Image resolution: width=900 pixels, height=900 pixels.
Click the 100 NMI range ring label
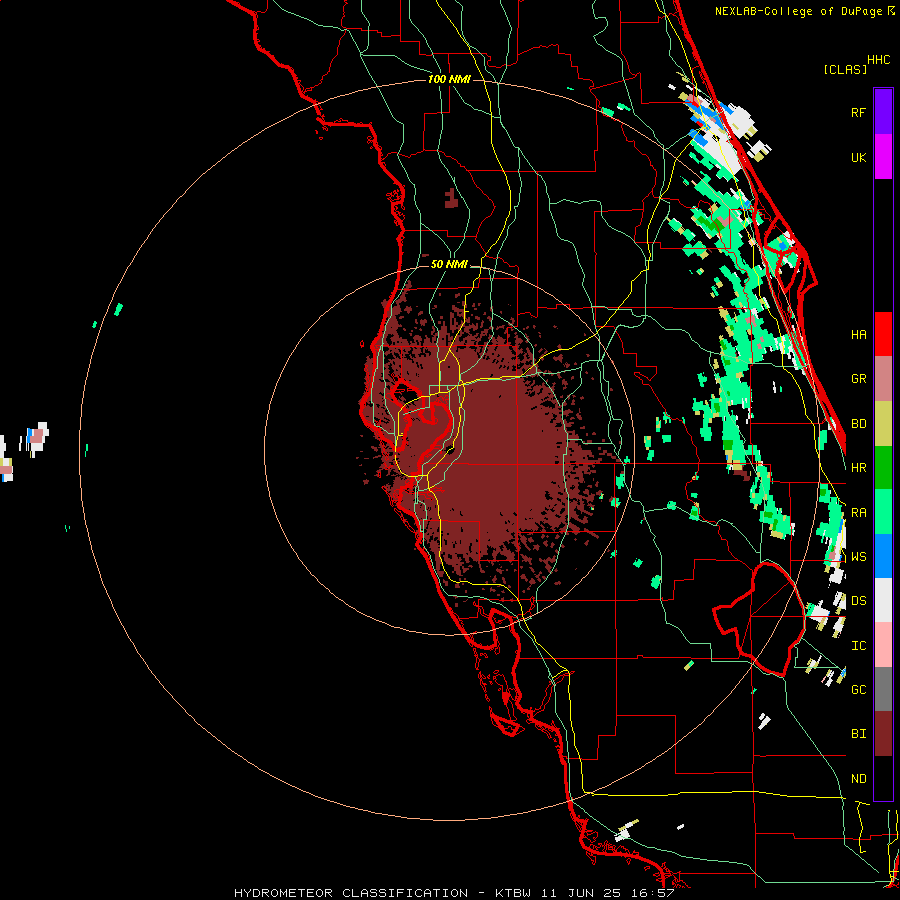[x=449, y=79]
